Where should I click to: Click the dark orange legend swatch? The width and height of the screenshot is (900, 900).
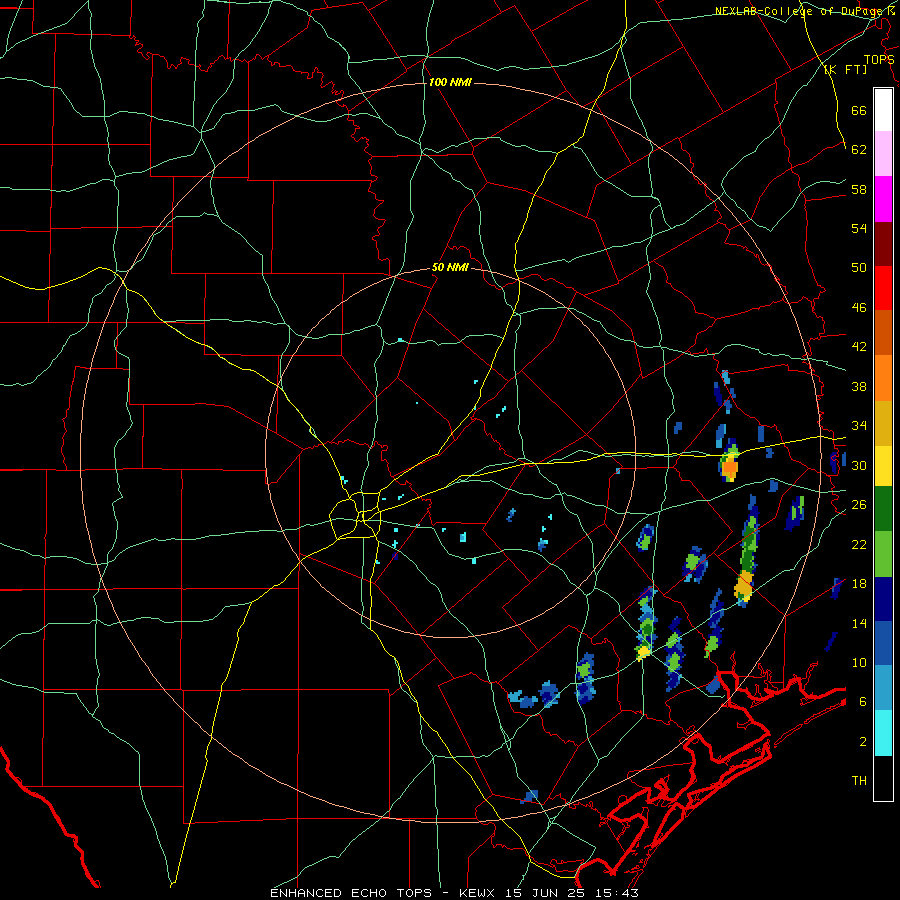point(883,332)
